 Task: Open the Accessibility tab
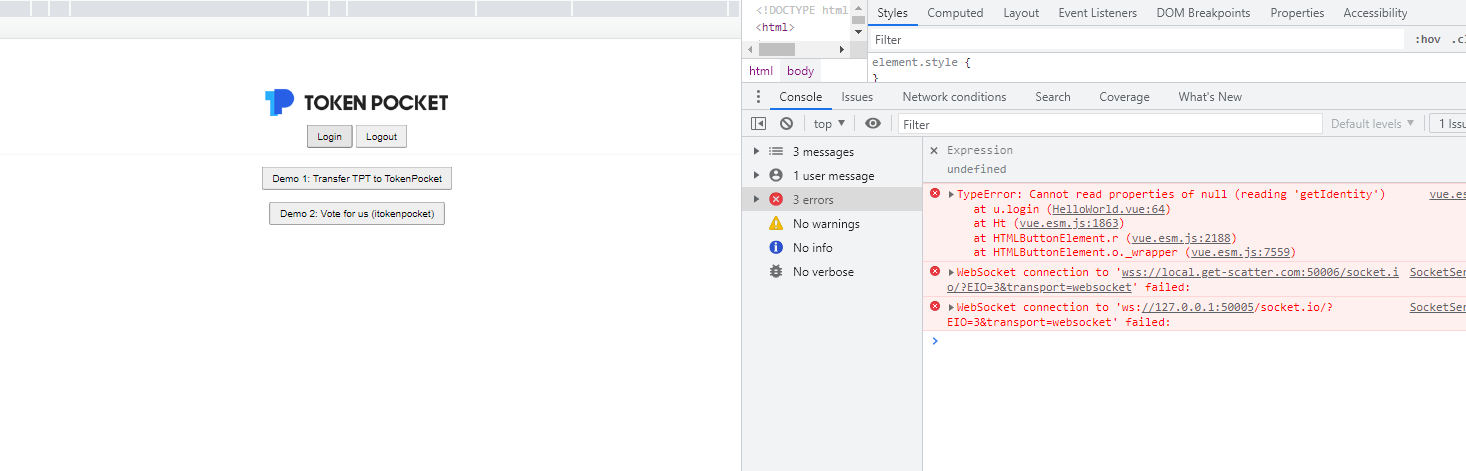(x=1375, y=13)
